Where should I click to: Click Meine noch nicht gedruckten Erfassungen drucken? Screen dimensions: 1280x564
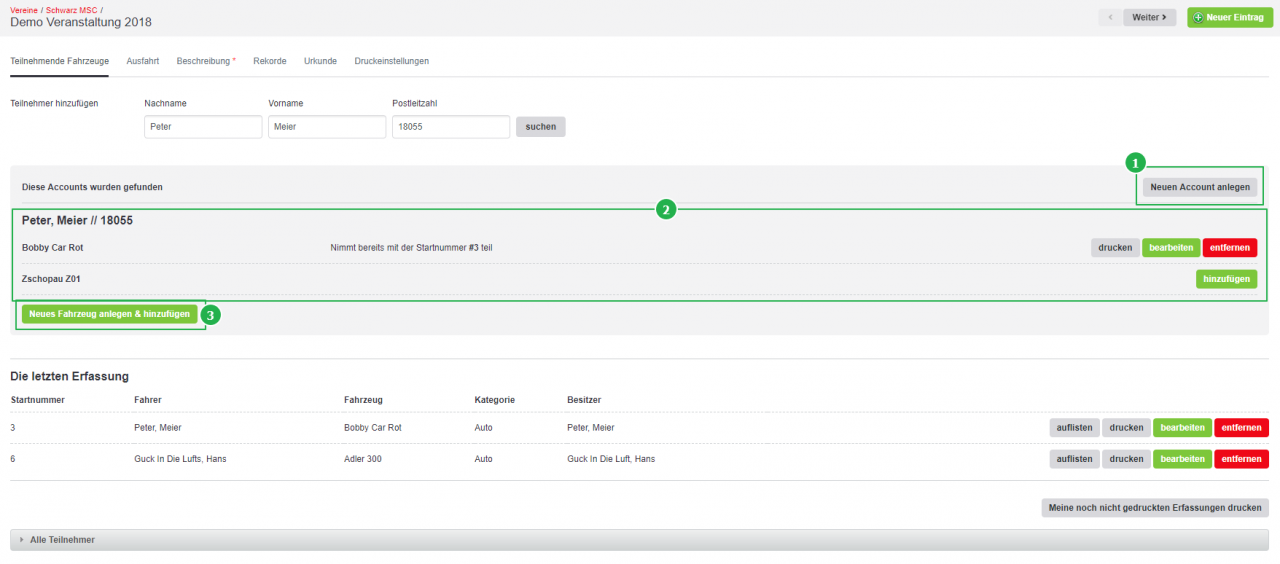pos(1155,508)
